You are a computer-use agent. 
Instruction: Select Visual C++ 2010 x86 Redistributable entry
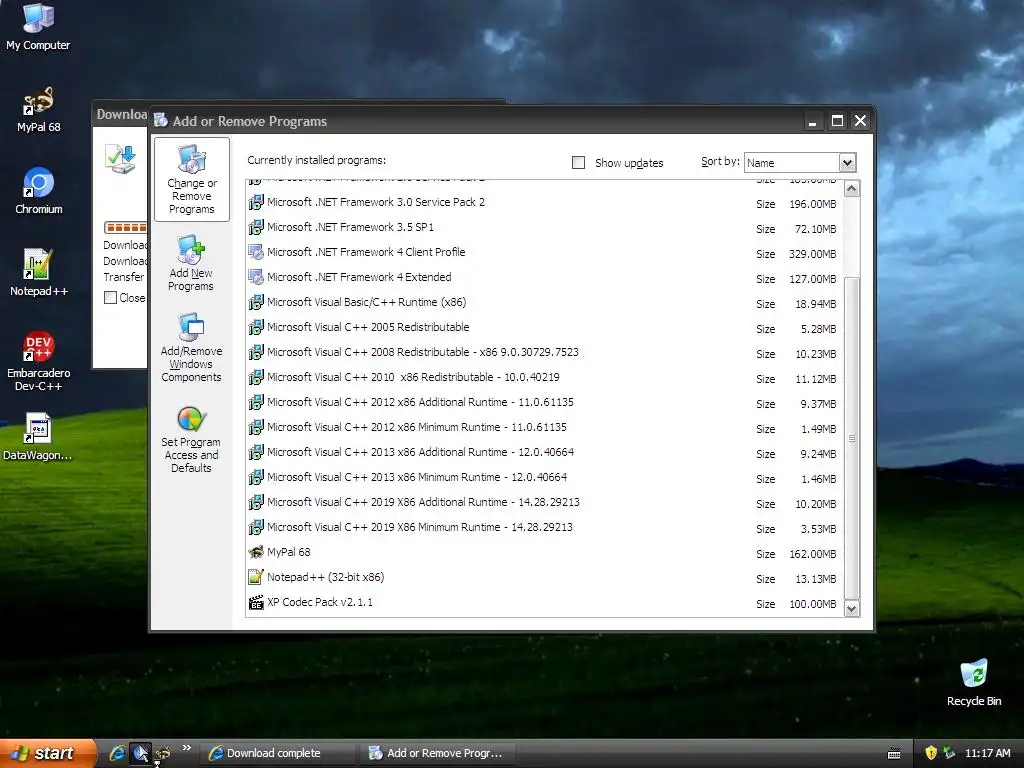coord(545,378)
